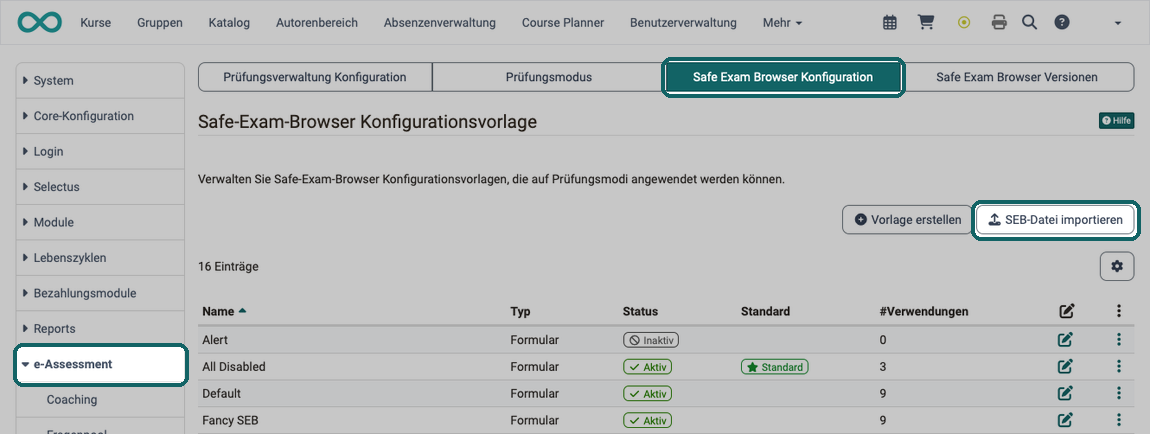Go to Gruppen in top navigation
This screenshot has width=1150, height=434.
[160, 23]
